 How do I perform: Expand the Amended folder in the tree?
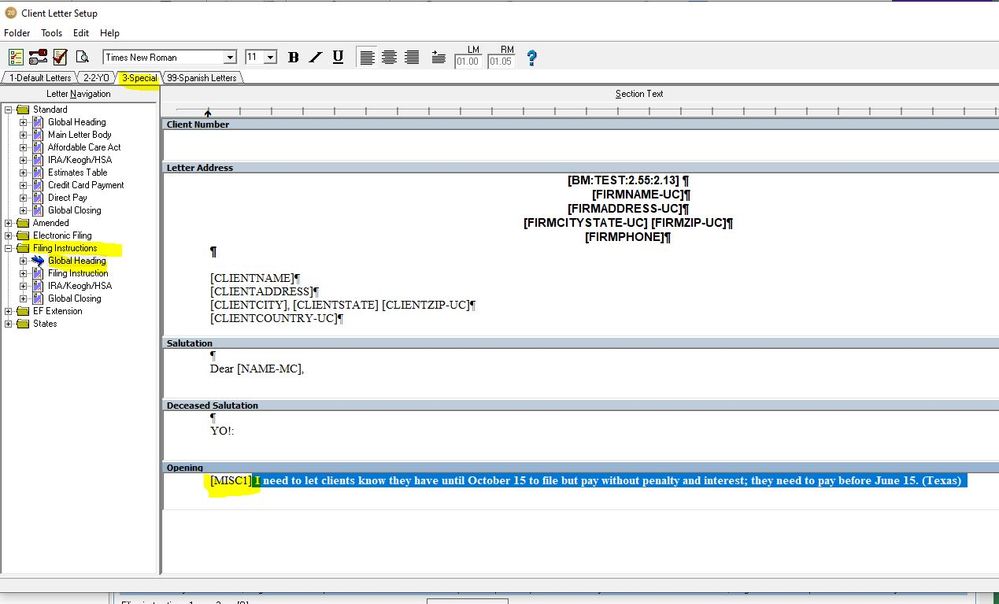pos(9,223)
